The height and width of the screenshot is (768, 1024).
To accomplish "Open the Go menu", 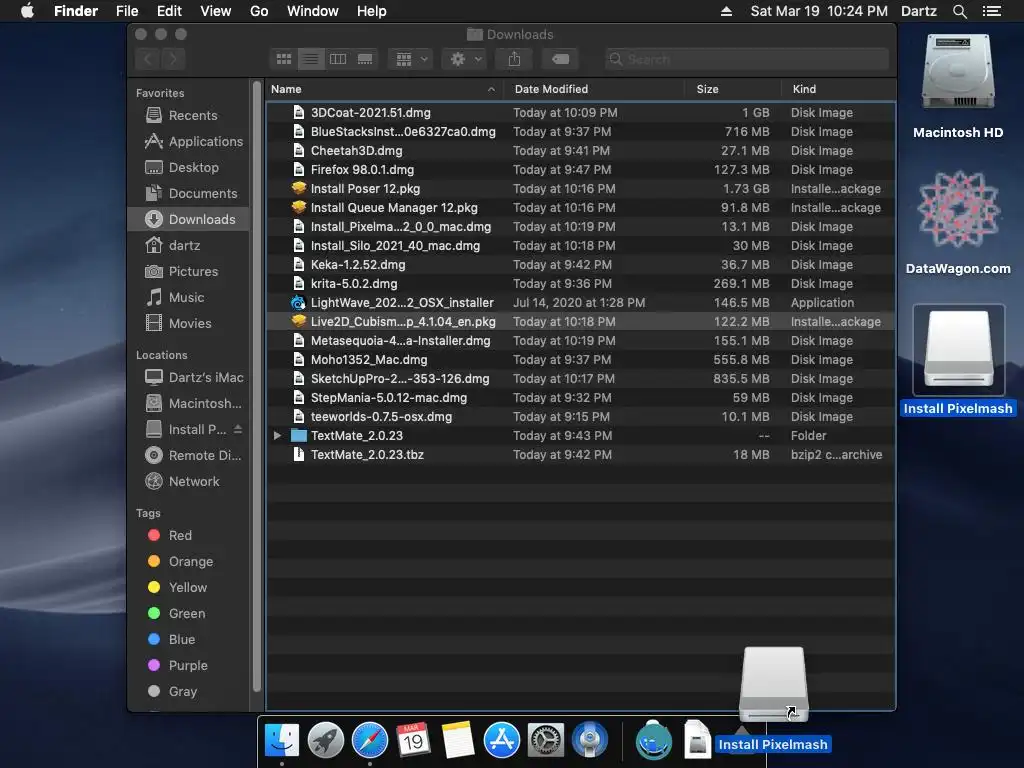I will coord(259,11).
